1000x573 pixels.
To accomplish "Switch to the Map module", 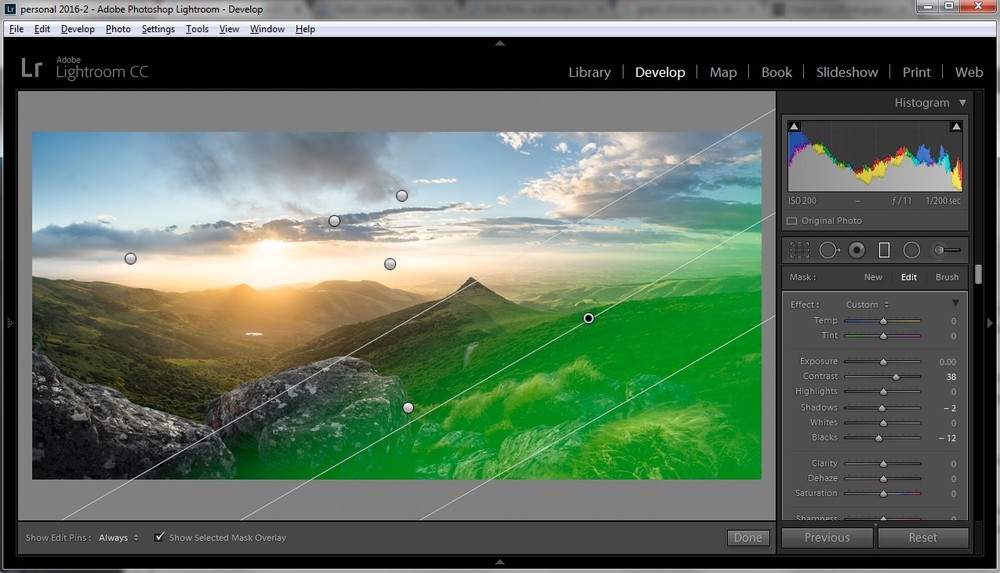I will click(x=723, y=72).
